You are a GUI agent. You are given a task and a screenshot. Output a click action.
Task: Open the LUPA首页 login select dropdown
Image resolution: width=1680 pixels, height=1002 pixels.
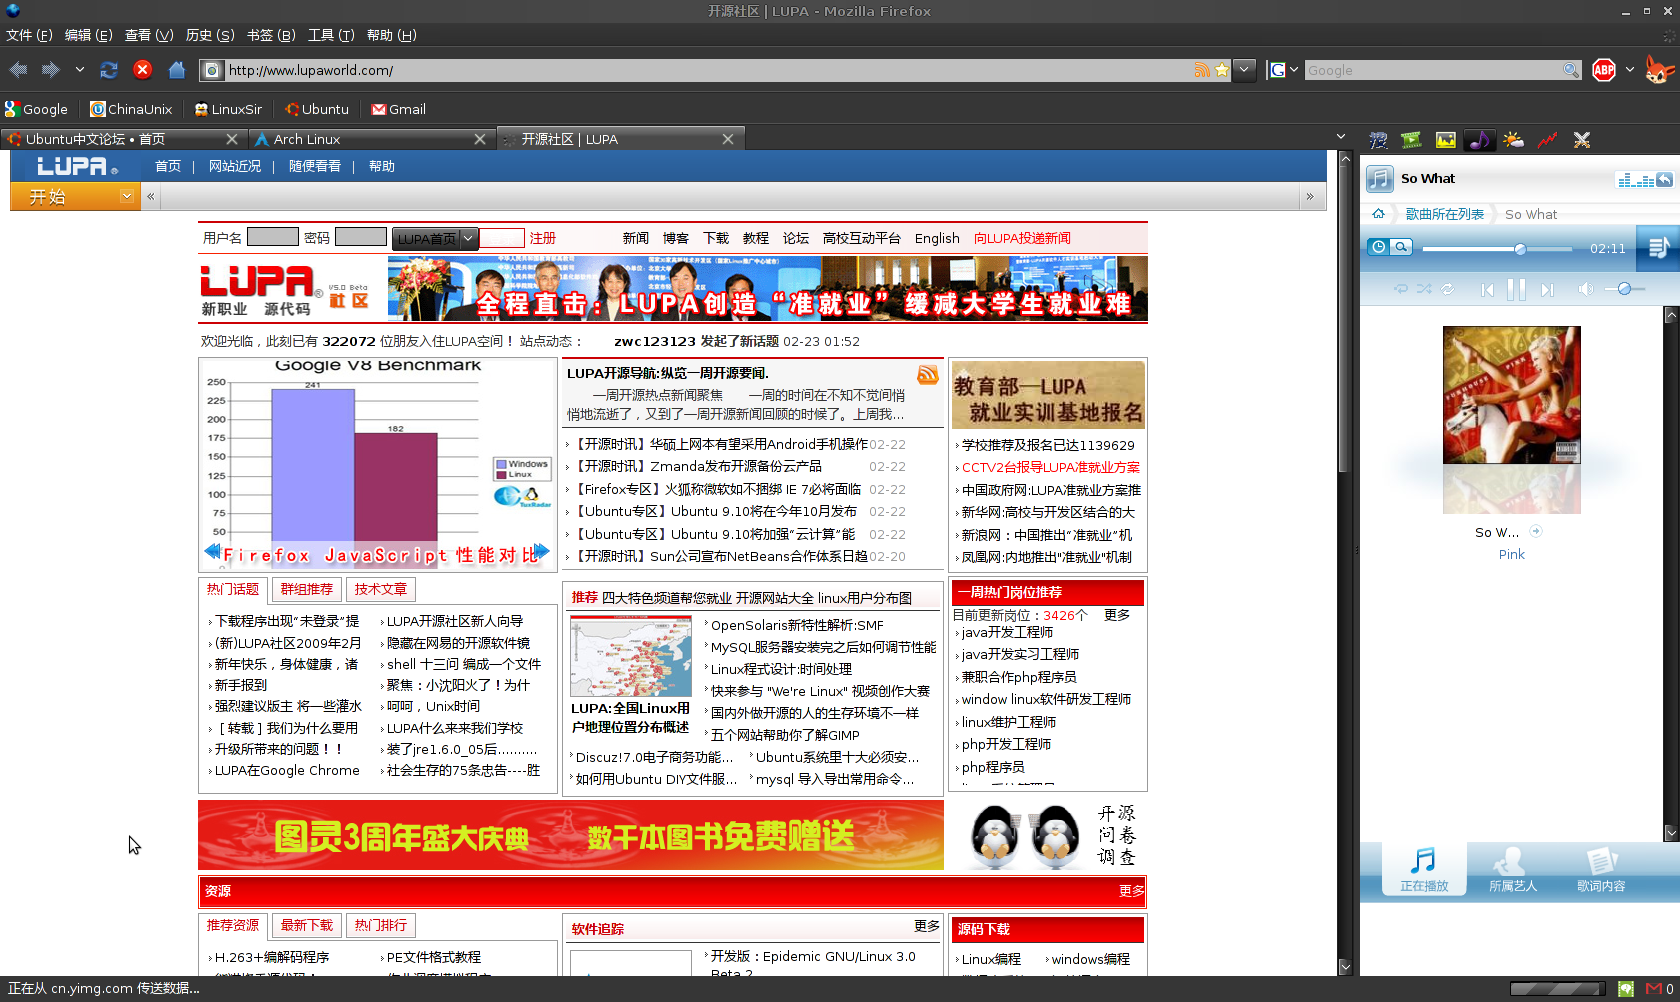coord(435,238)
